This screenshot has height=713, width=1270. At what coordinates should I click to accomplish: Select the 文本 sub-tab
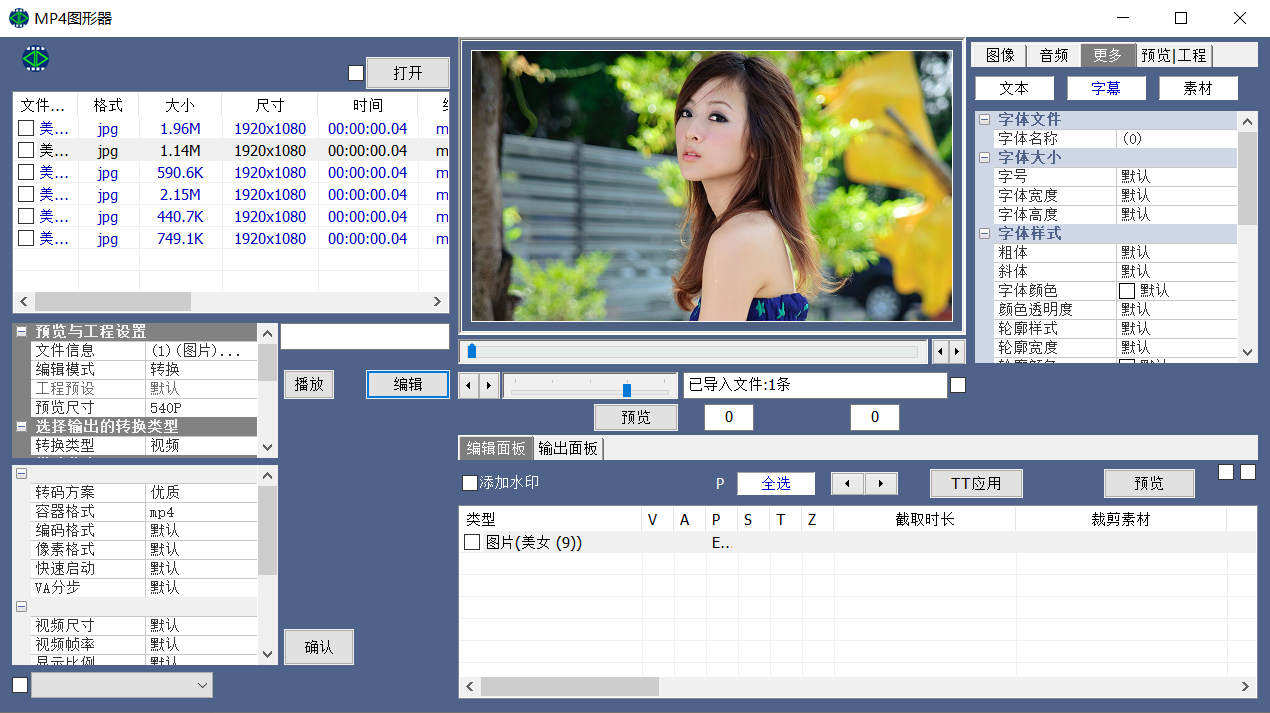tap(1014, 88)
